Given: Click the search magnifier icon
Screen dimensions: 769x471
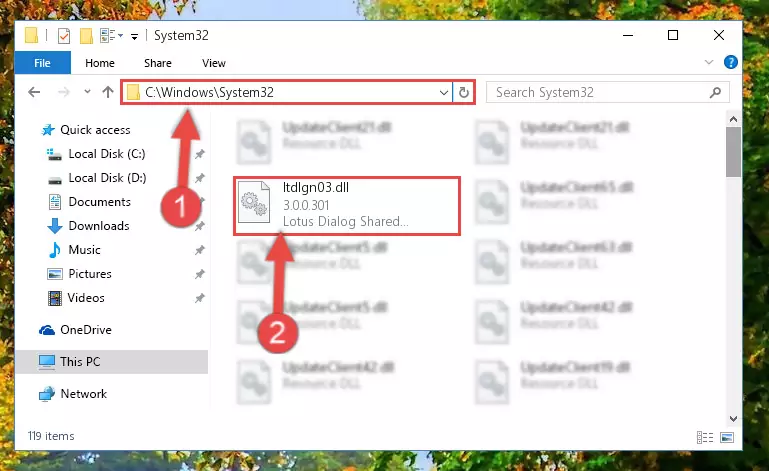Looking at the screenshot, I should click(x=715, y=92).
